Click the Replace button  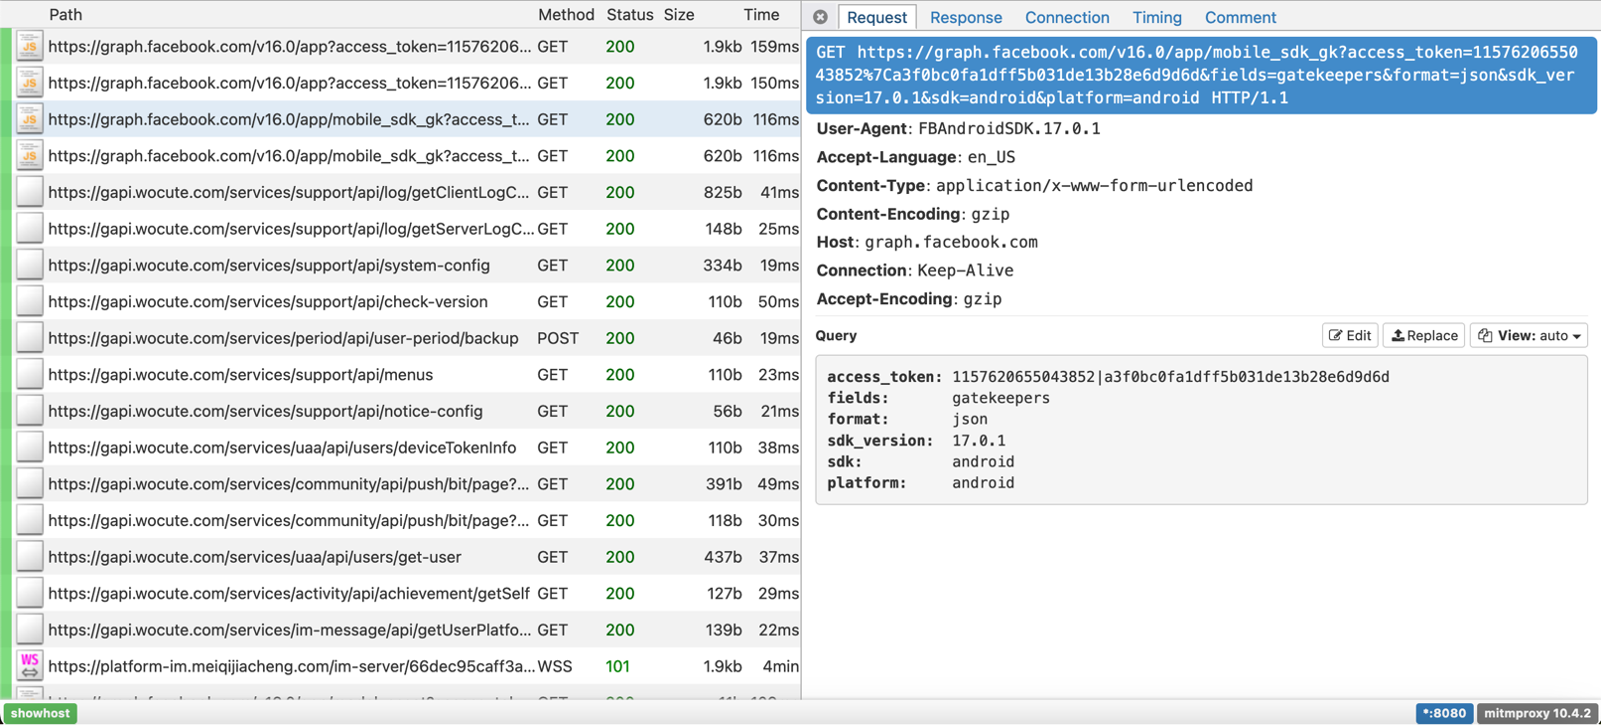[x=1423, y=336]
